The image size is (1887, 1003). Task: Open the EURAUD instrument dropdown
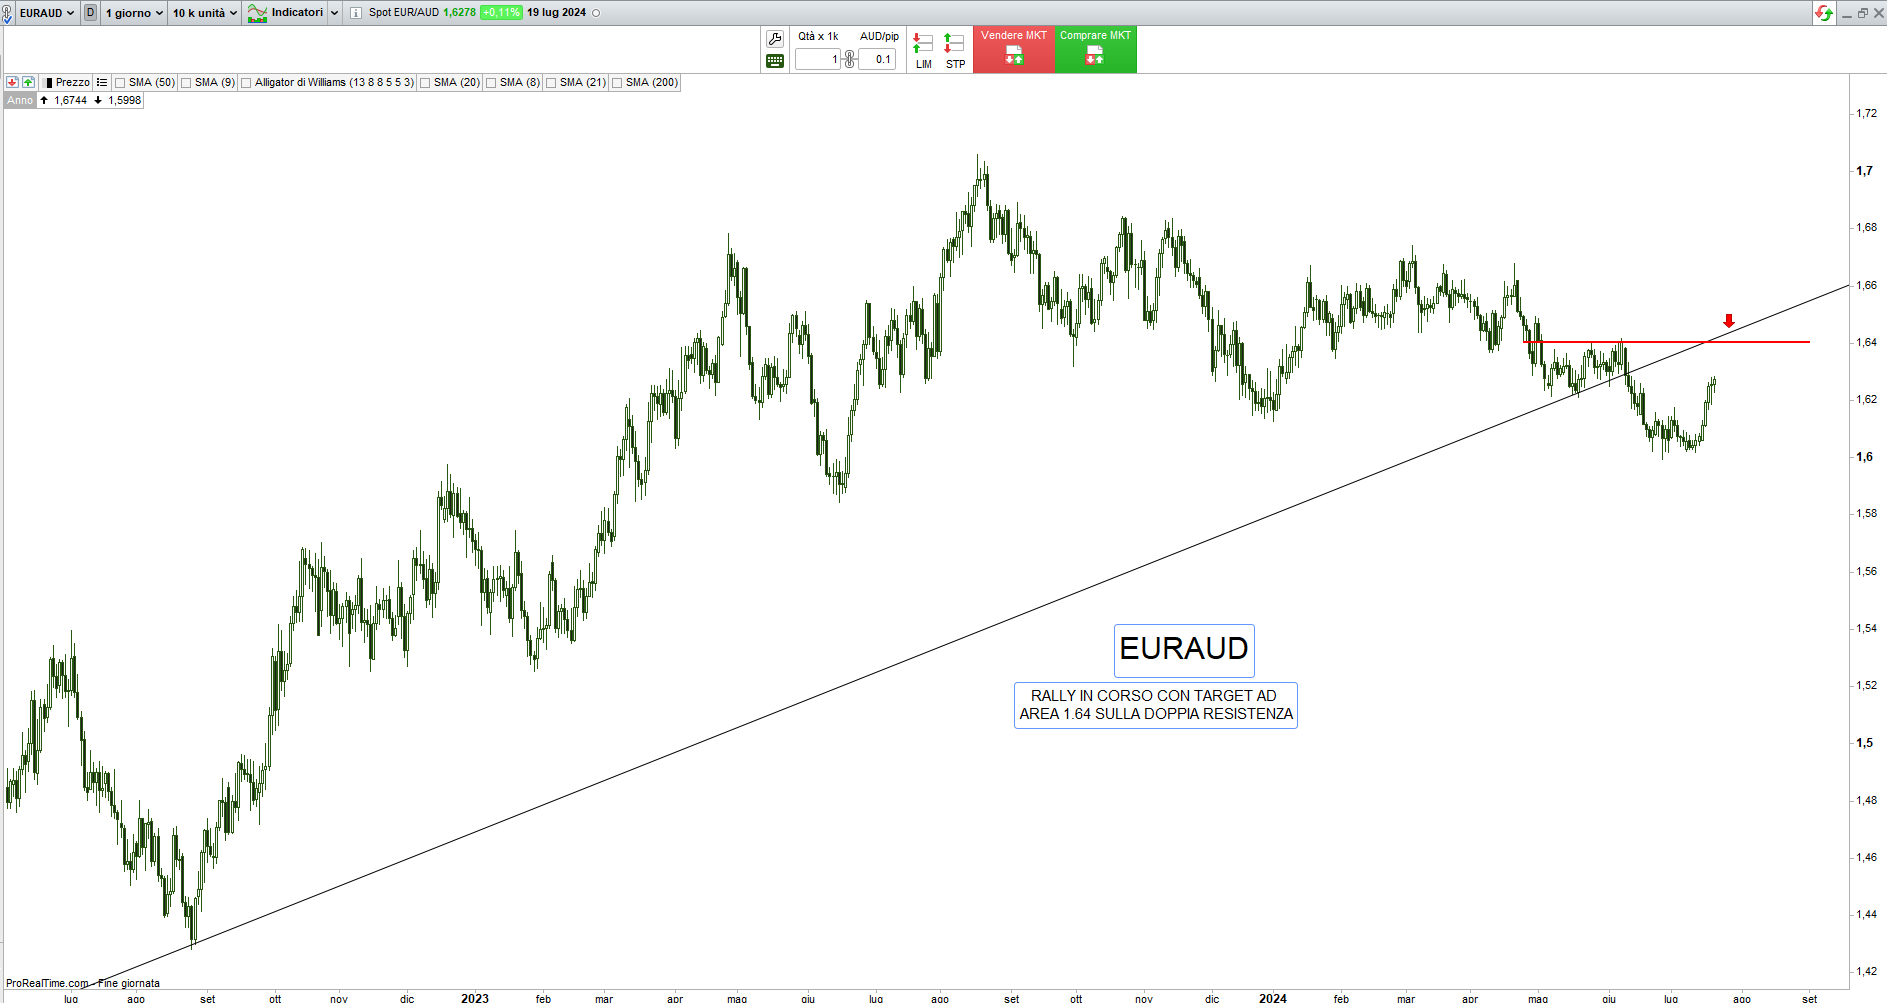point(46,13)
